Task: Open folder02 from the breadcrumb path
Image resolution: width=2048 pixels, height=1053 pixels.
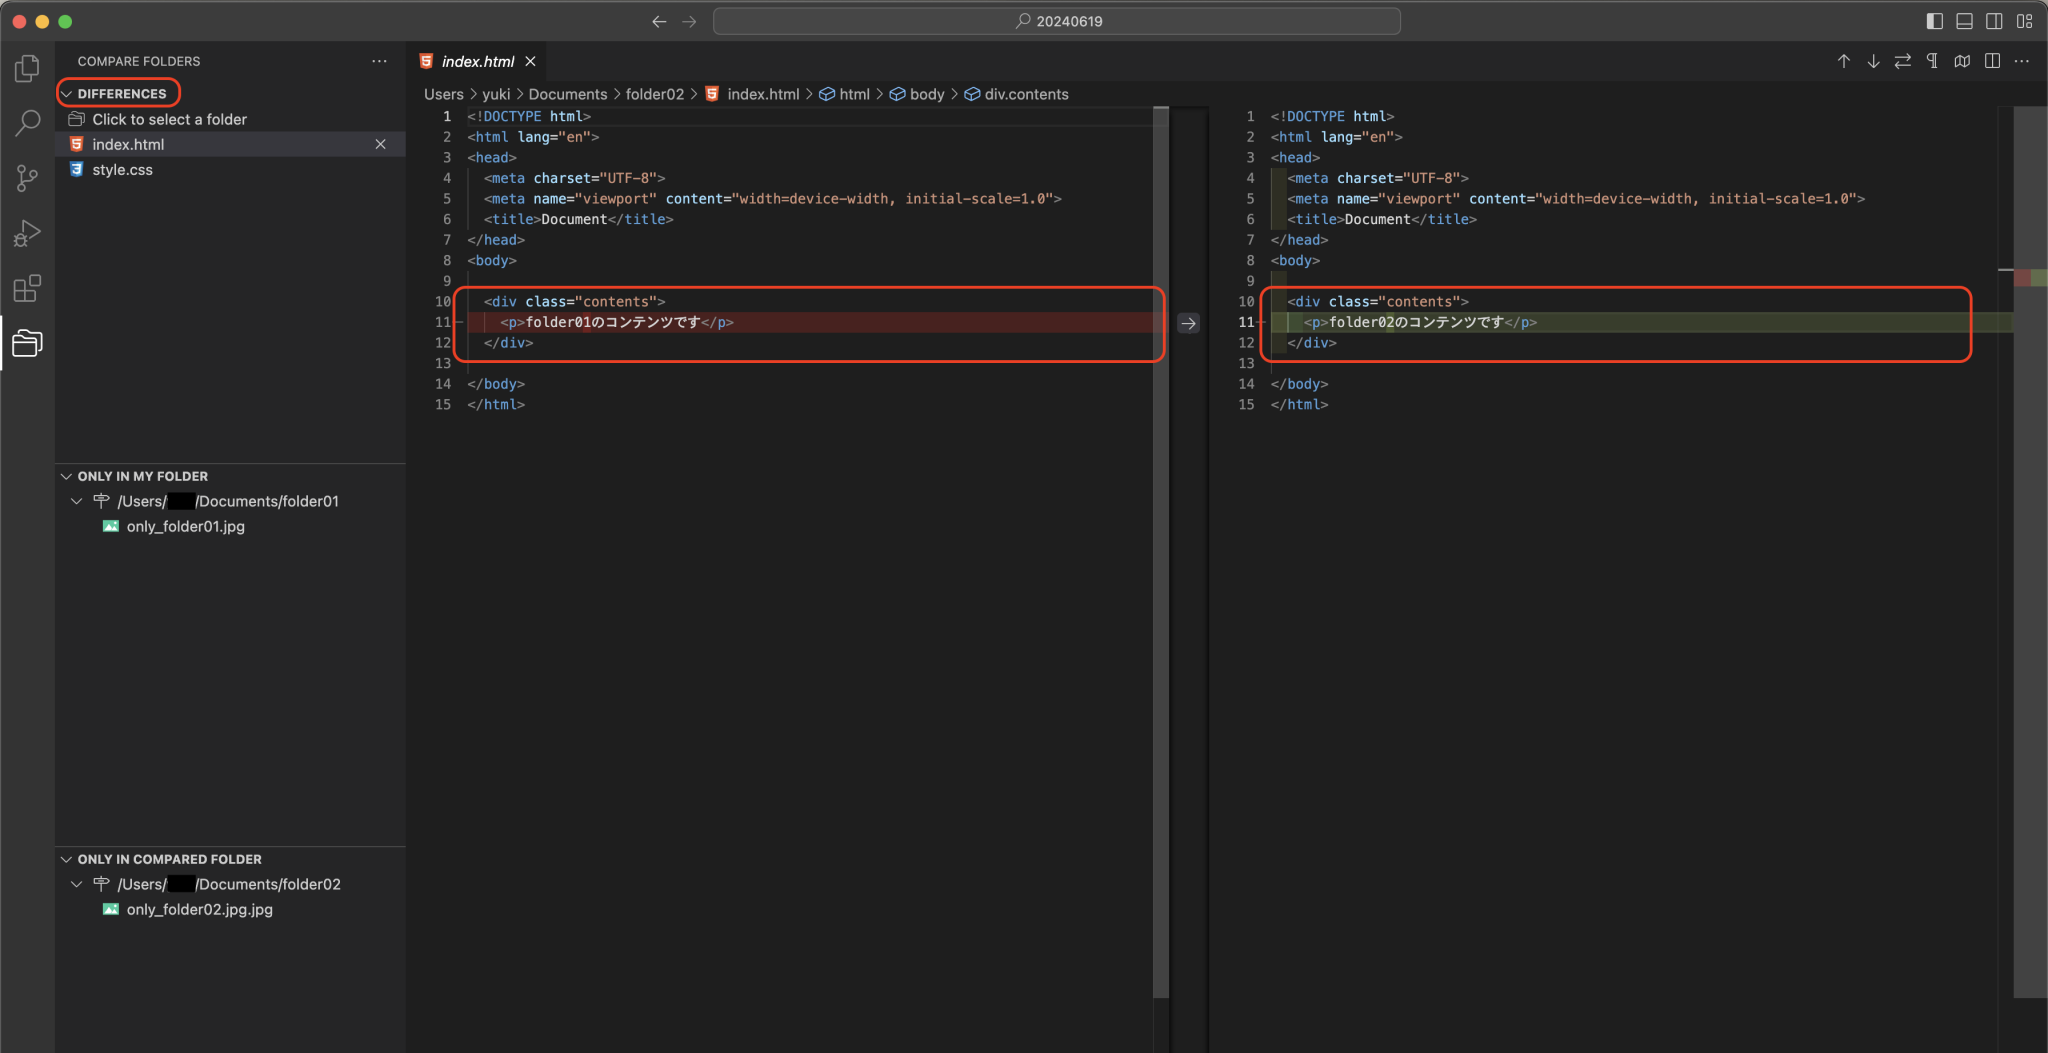Action: (x=655, y=94)
